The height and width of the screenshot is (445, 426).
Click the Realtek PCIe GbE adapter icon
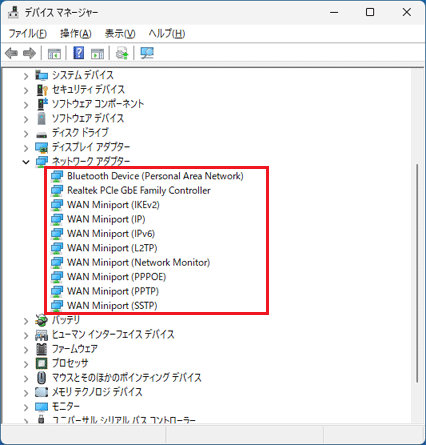(x=57, y=191)
